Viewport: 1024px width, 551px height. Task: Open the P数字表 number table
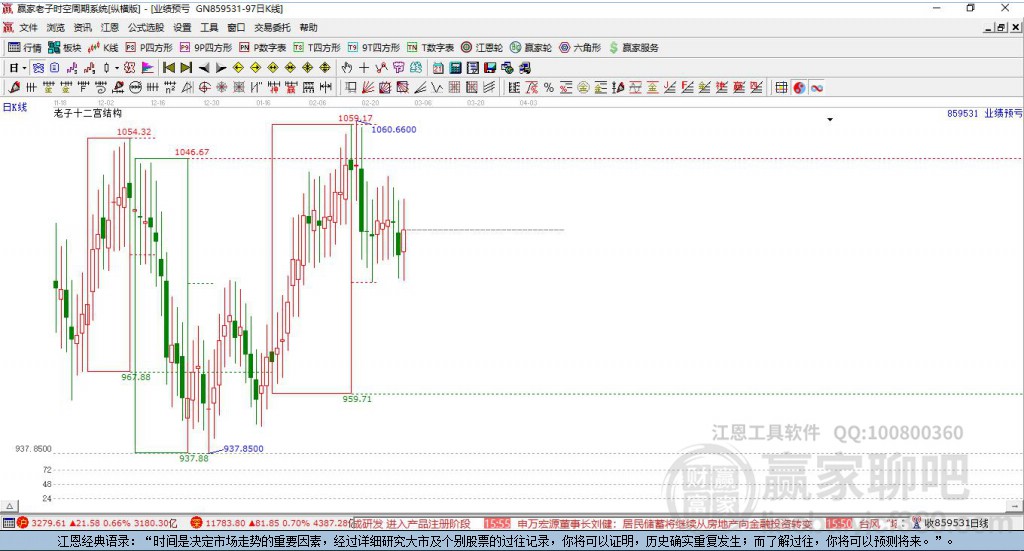pos(263,48)
